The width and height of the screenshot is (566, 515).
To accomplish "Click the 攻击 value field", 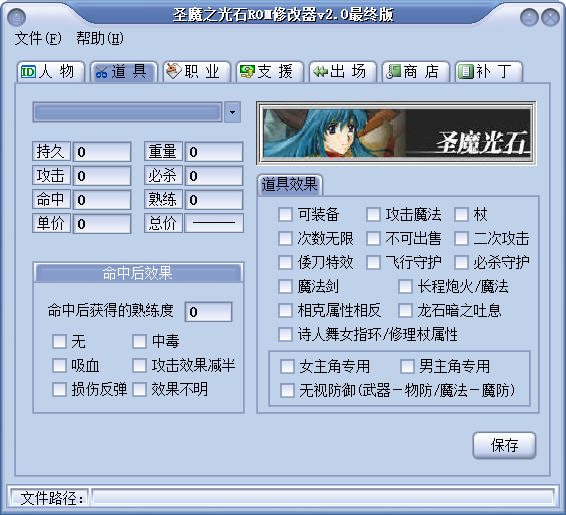I will point(102,176).
